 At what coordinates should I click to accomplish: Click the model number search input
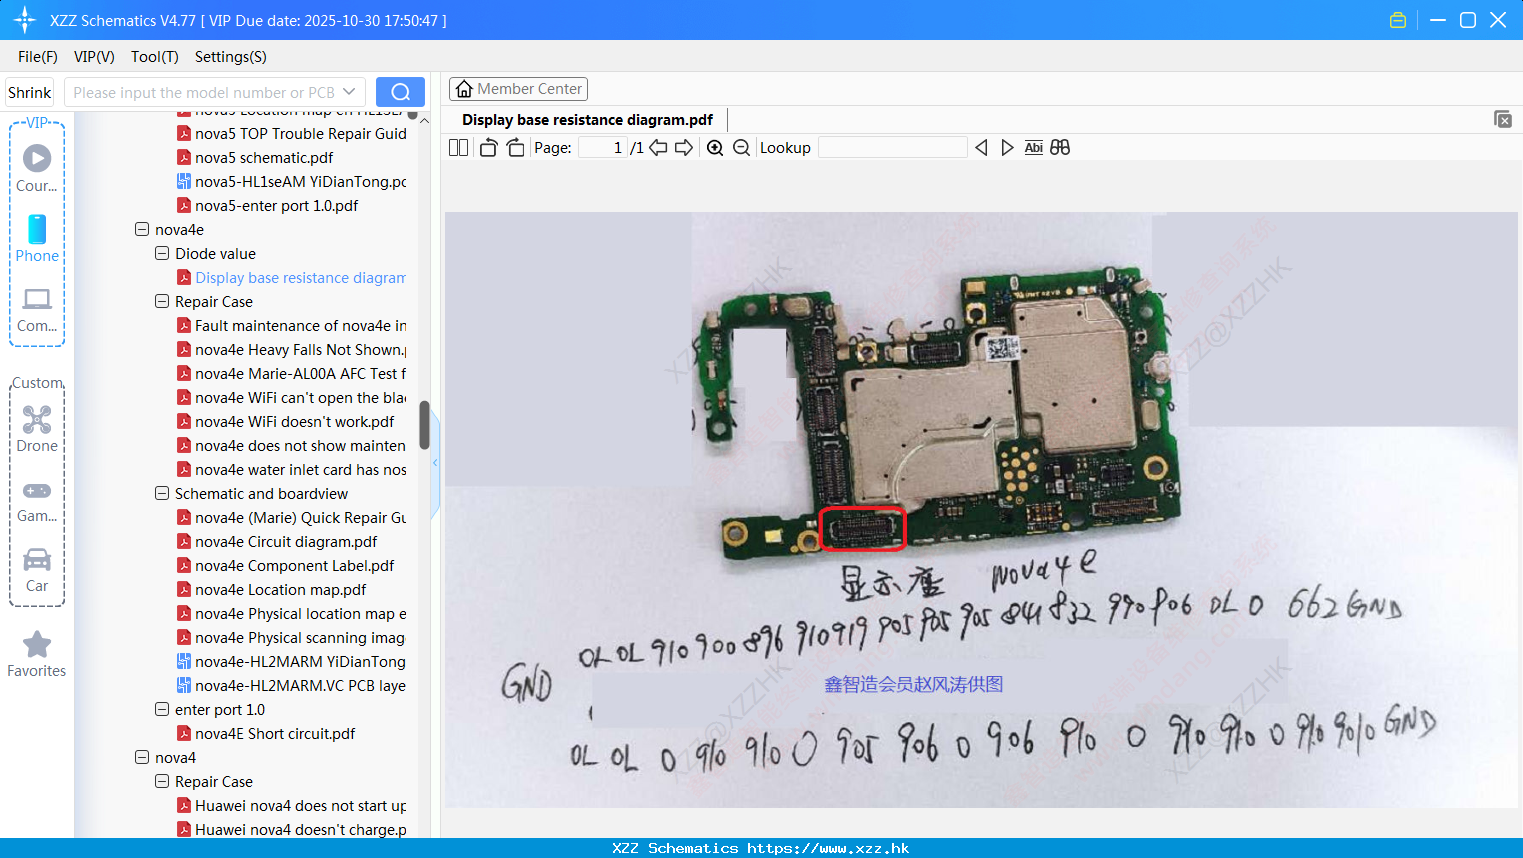[x=203, y=92]
